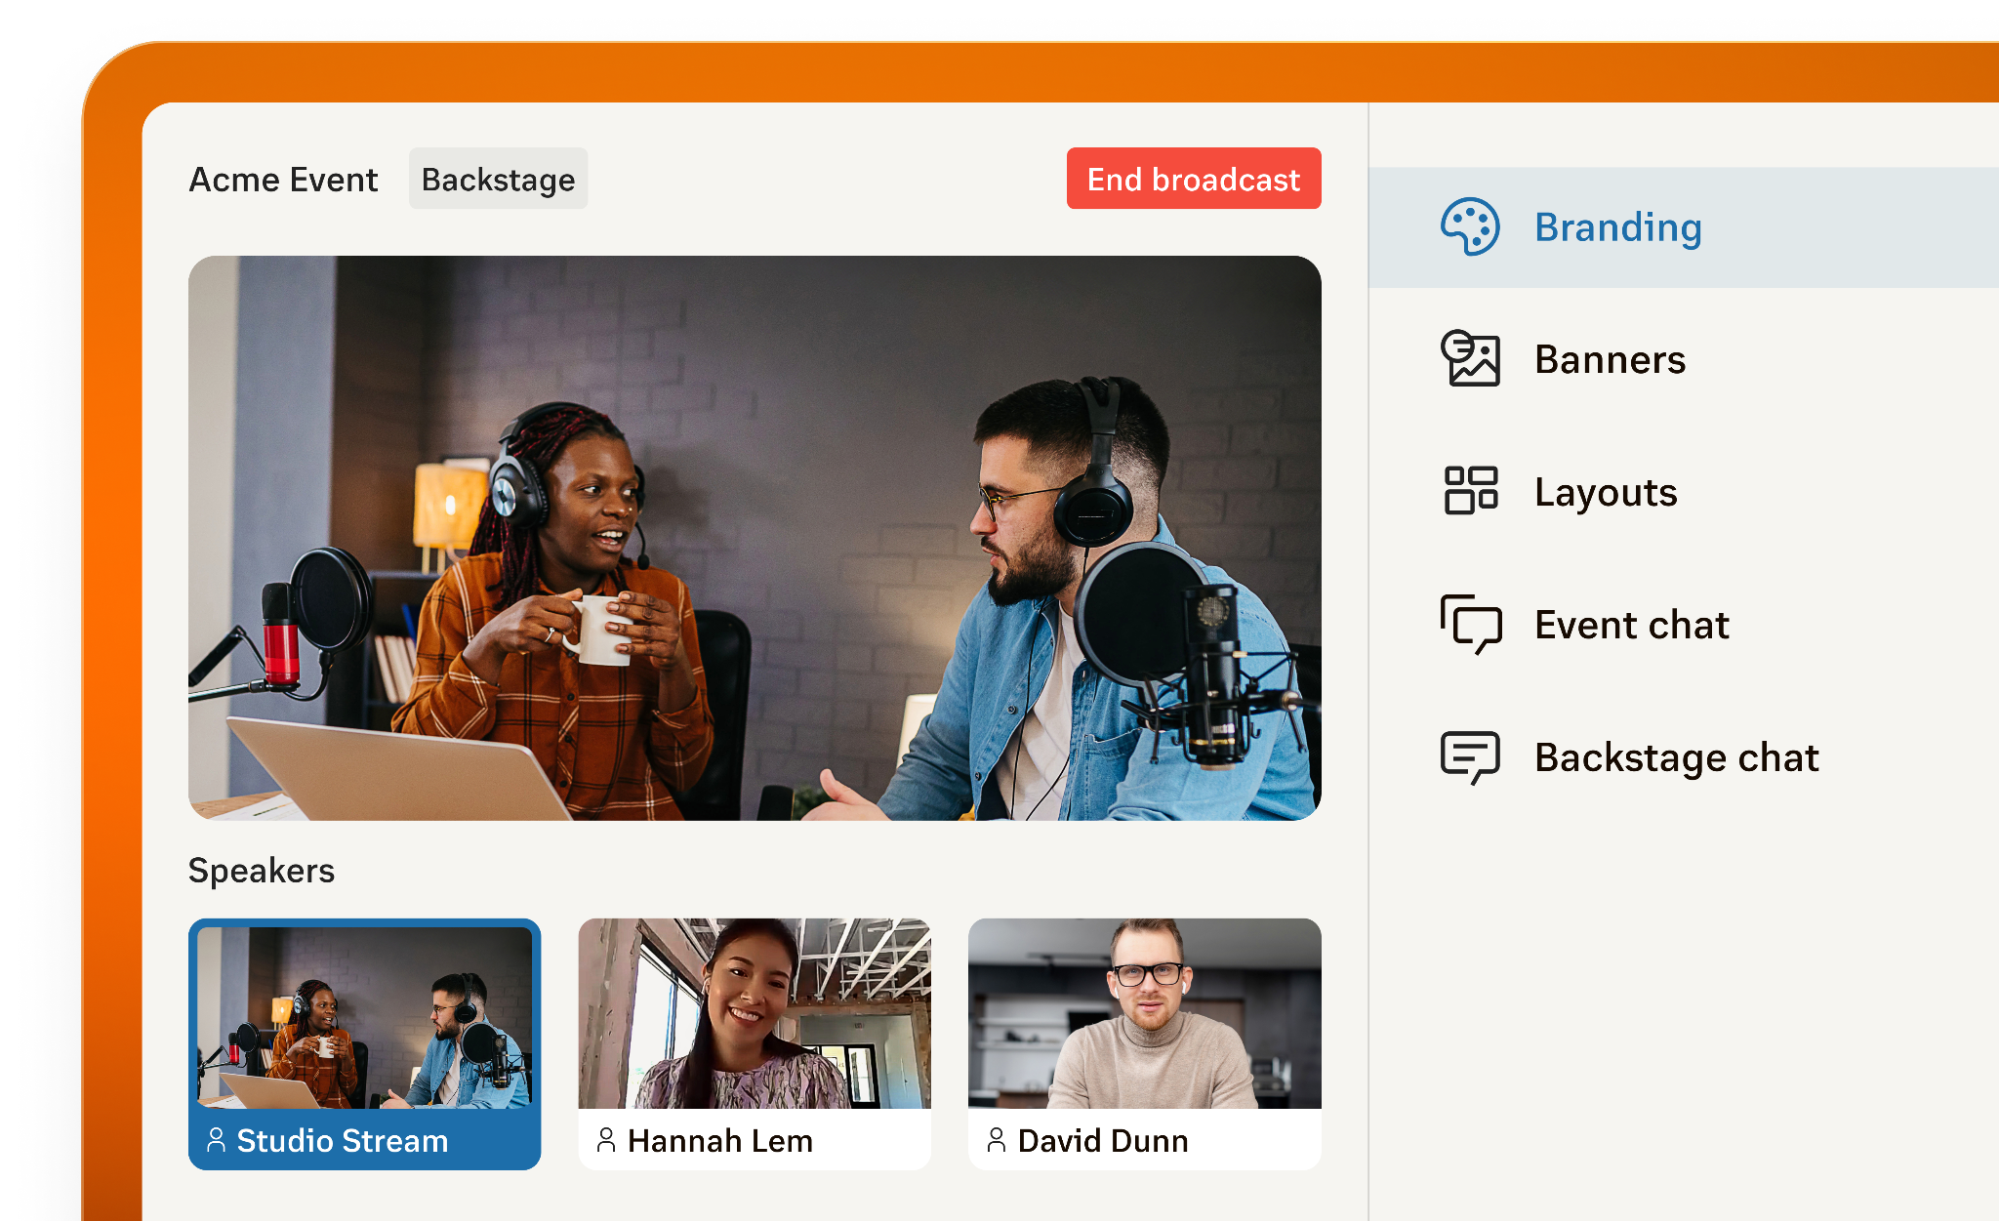This screenshot has width=1999, height=1222.
Task: Select Hannah Lem's video thumbnail
Action: (x=754, y=1012)
